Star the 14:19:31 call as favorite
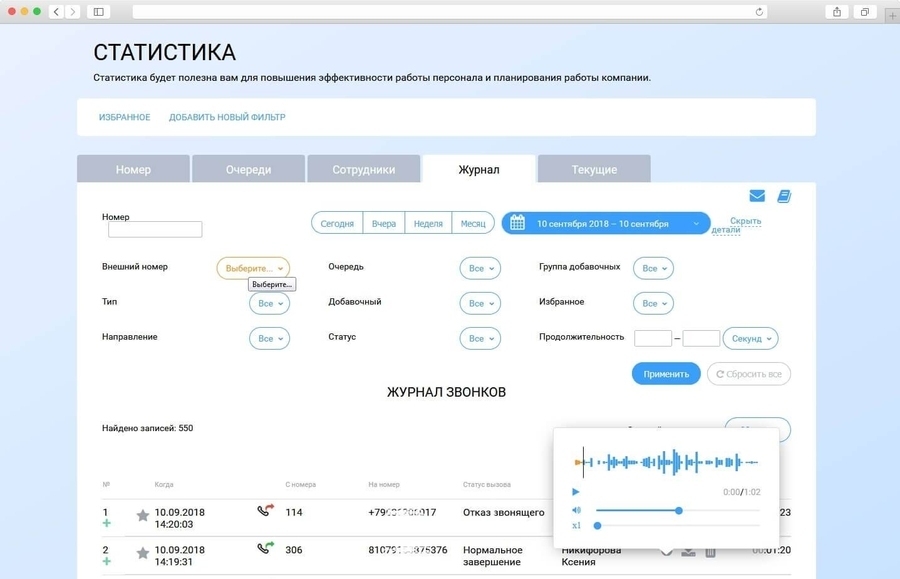This screenshot has height=579, width=900. pos(143,552)
